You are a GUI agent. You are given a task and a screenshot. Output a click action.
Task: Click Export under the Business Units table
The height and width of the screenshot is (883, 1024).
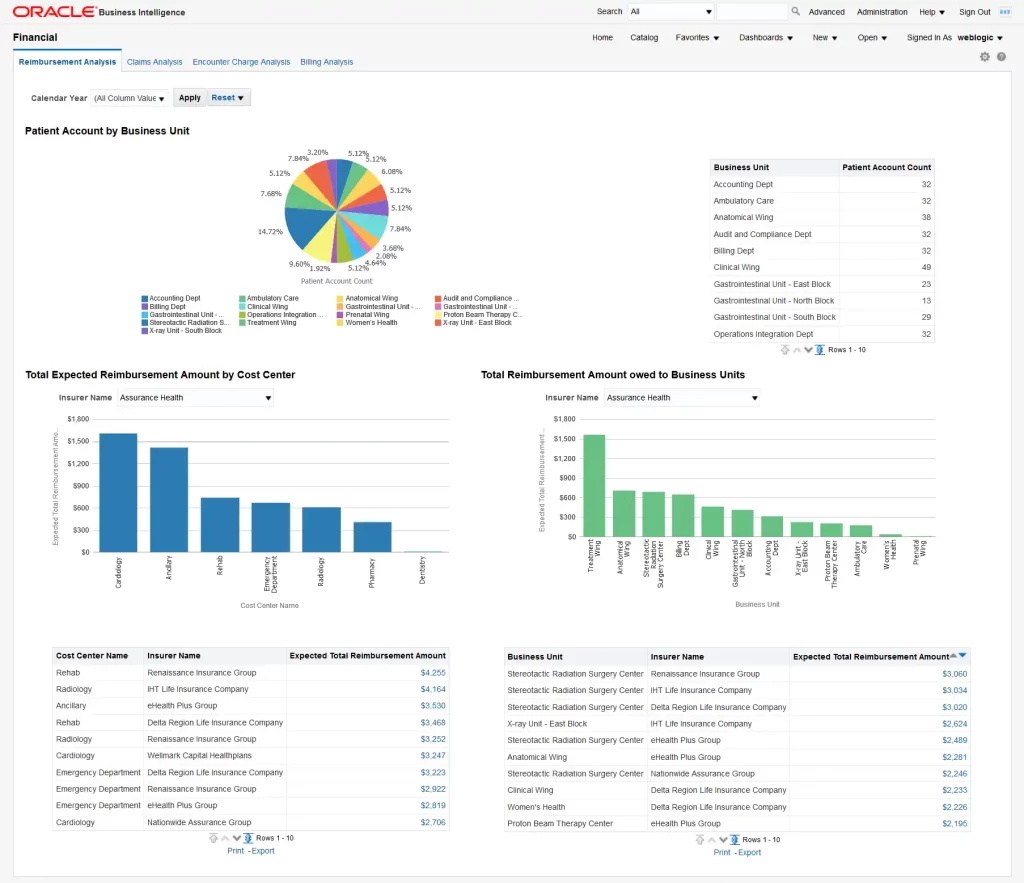[x=750, y=853]
